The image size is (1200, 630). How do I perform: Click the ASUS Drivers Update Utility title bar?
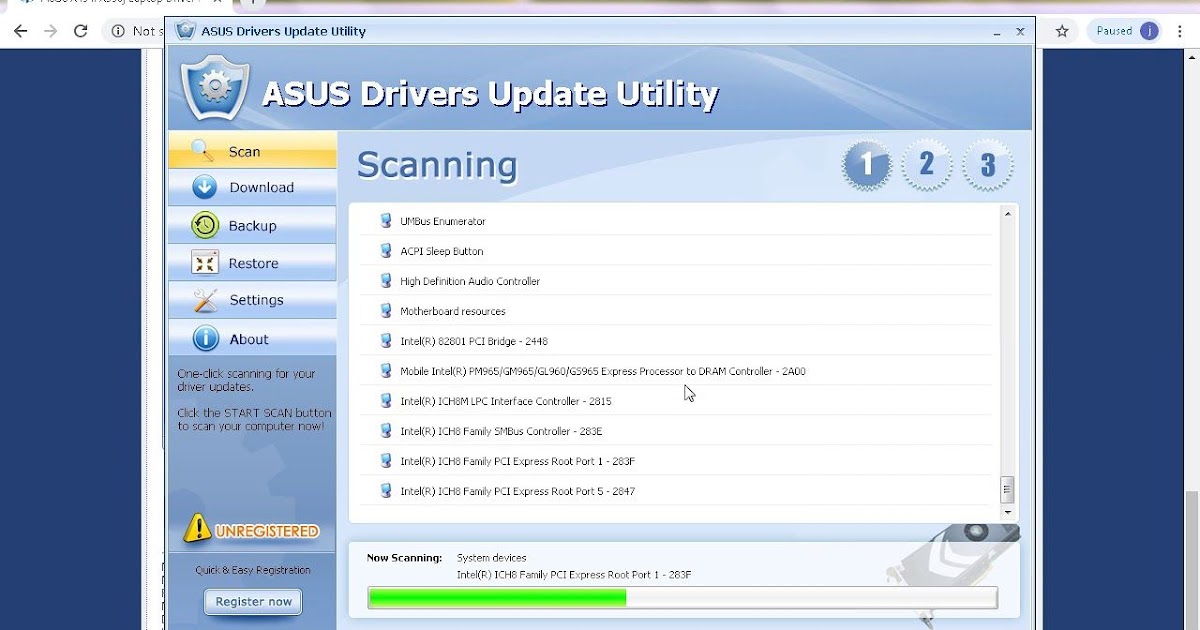click(x=600, y=31)
